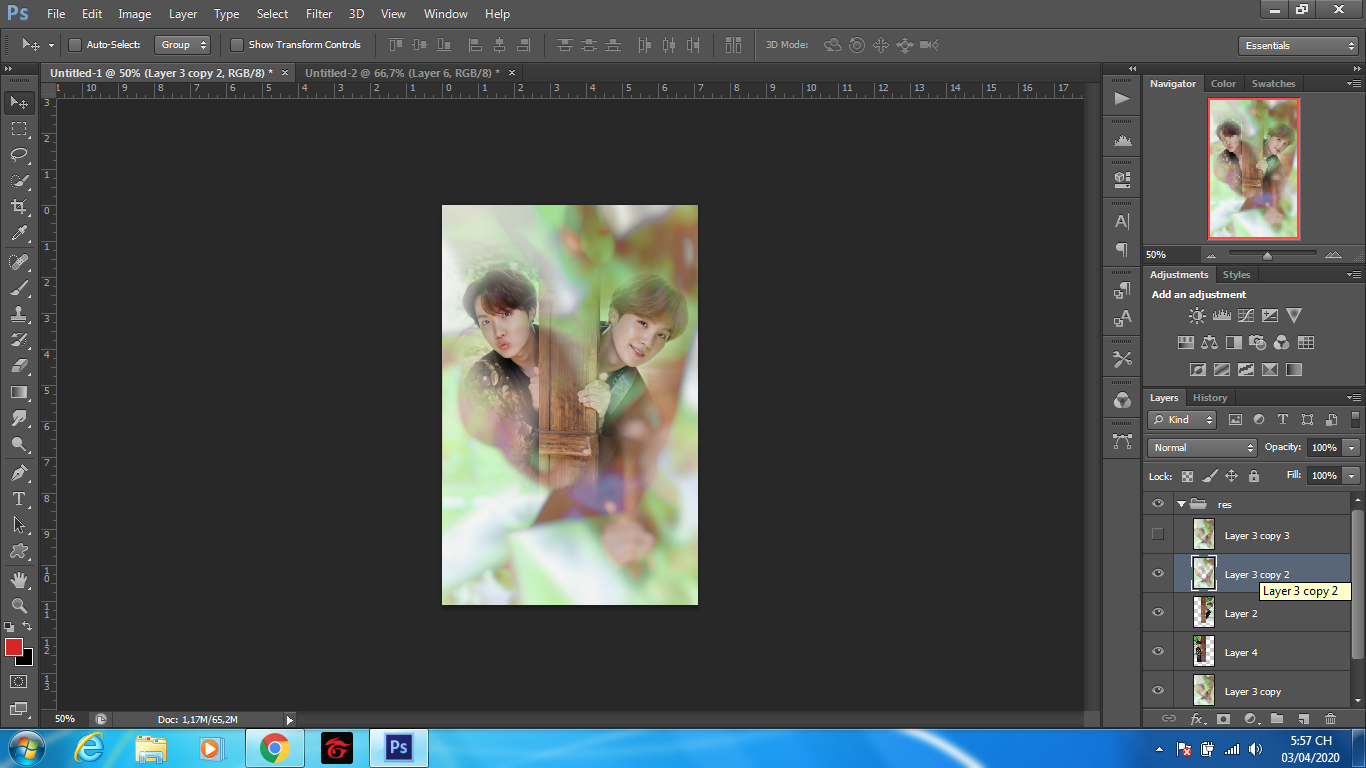Collapse the res layer group
The image size is (1366, 768).
[1181, 505]
